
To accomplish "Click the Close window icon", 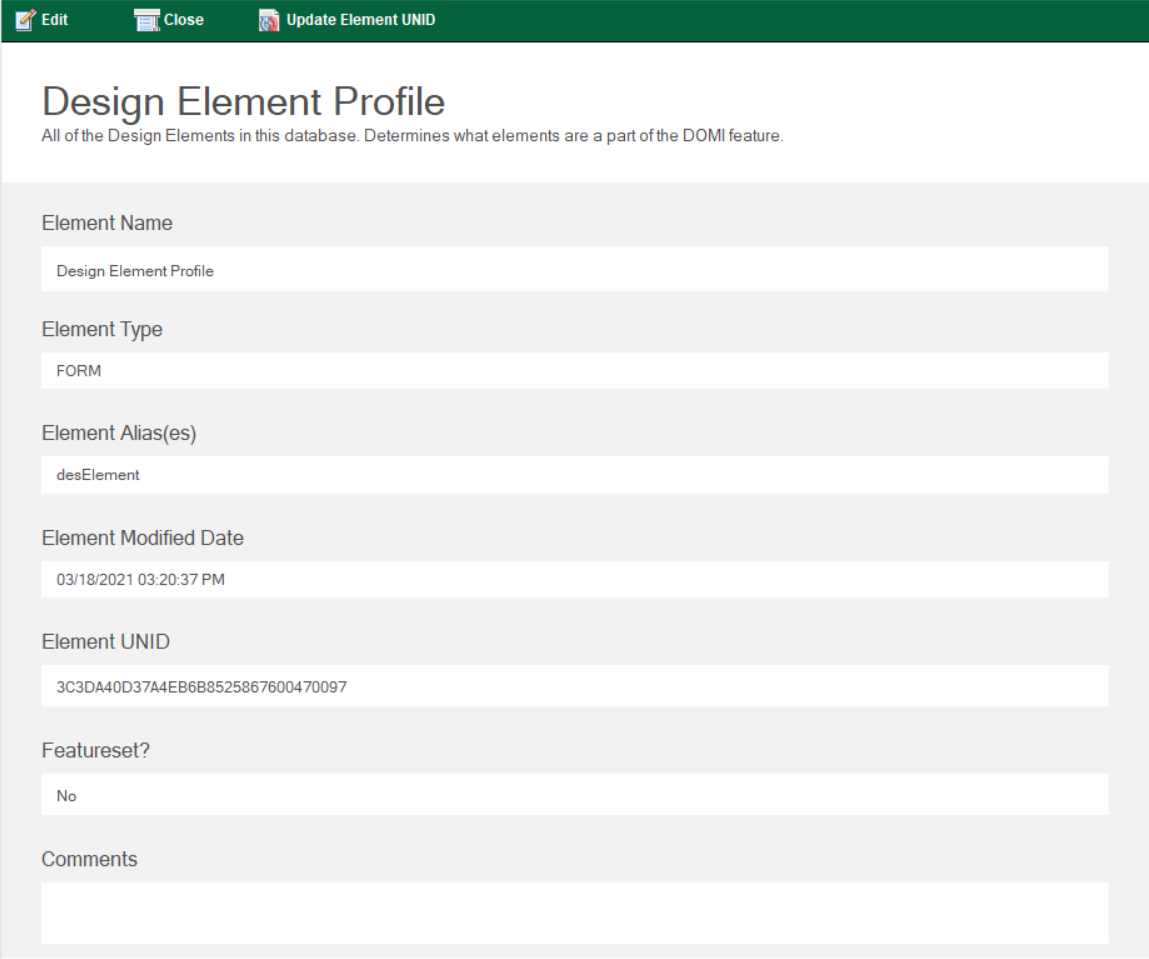I will pyautogui.click(x=147, y=21).
